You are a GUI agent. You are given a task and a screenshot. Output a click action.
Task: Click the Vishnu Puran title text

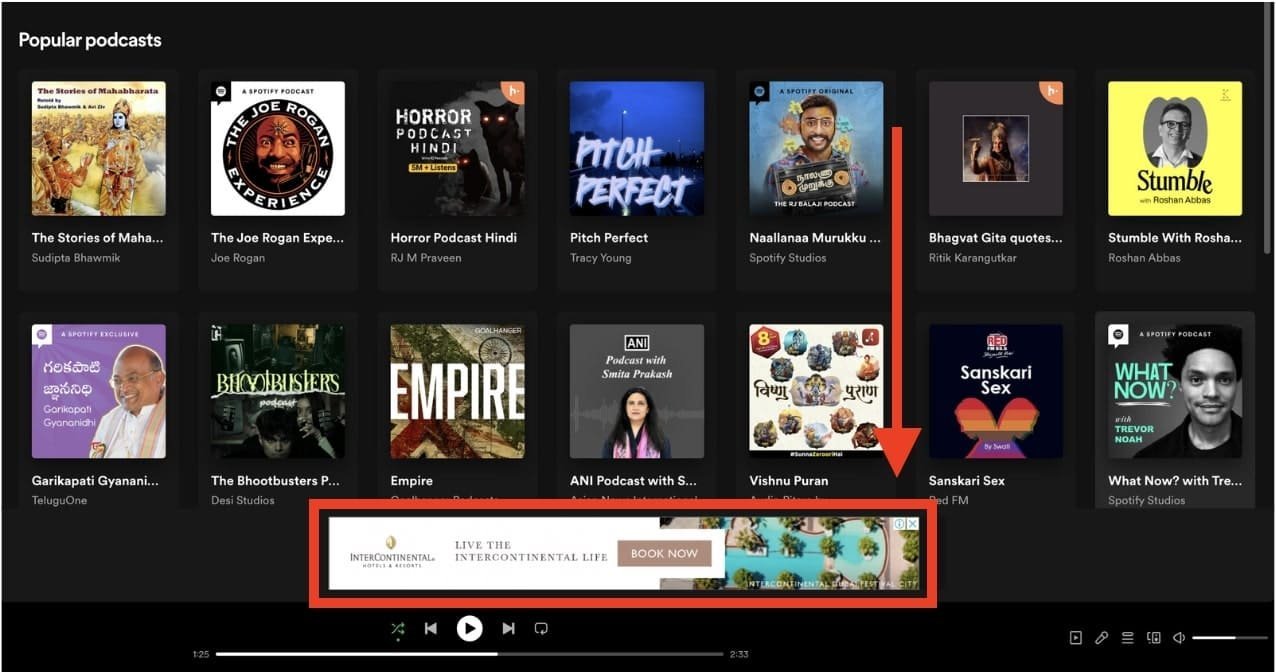click(789, 481)
